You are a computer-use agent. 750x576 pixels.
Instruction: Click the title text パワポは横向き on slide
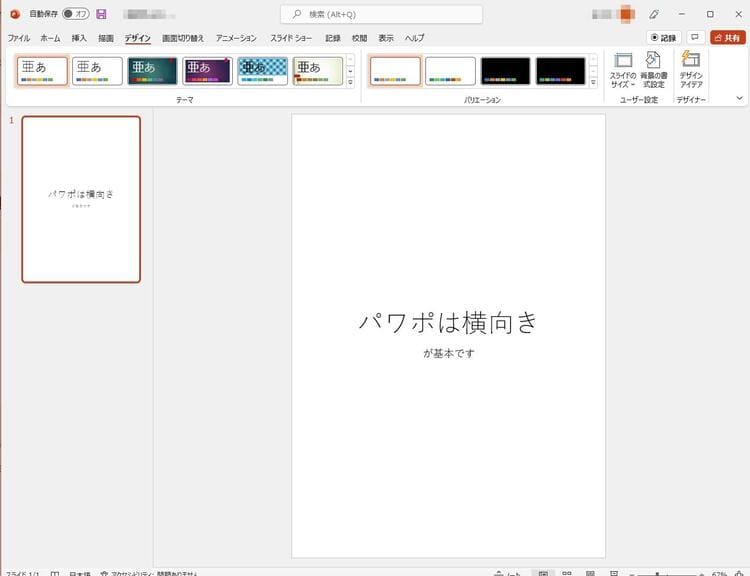pyautogui.click(x=448, y=322)
